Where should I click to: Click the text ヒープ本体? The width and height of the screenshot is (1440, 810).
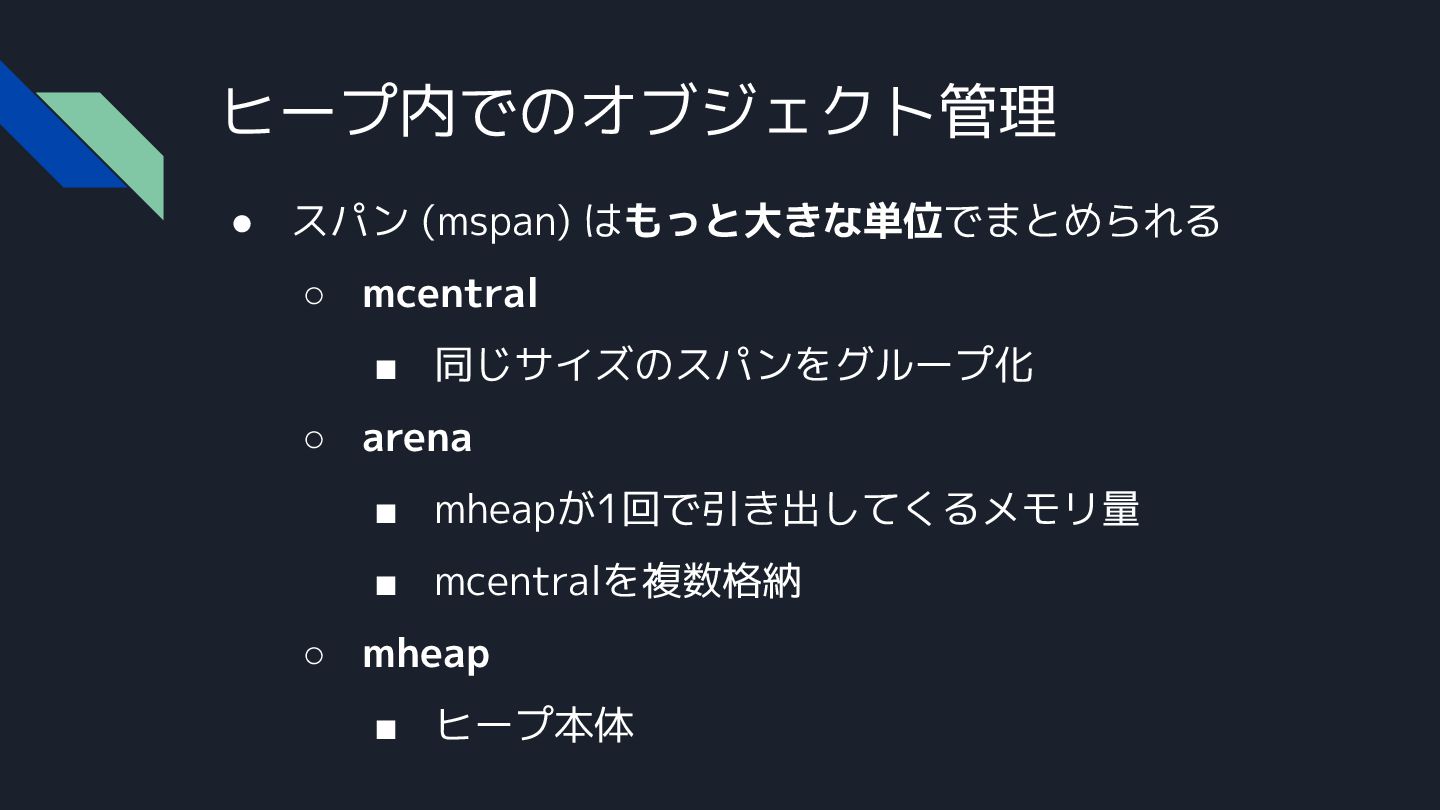534,725
